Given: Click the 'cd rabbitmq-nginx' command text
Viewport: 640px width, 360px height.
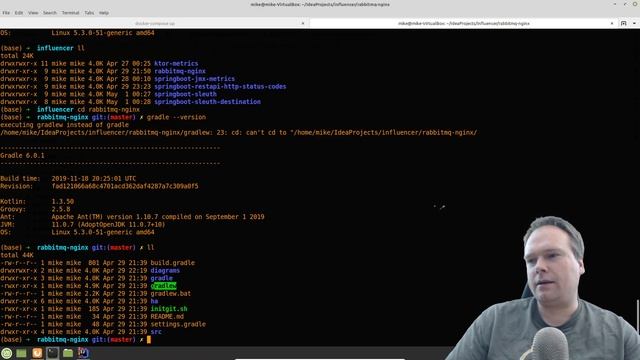Looking at the screenshot, I should click(108, 109).
